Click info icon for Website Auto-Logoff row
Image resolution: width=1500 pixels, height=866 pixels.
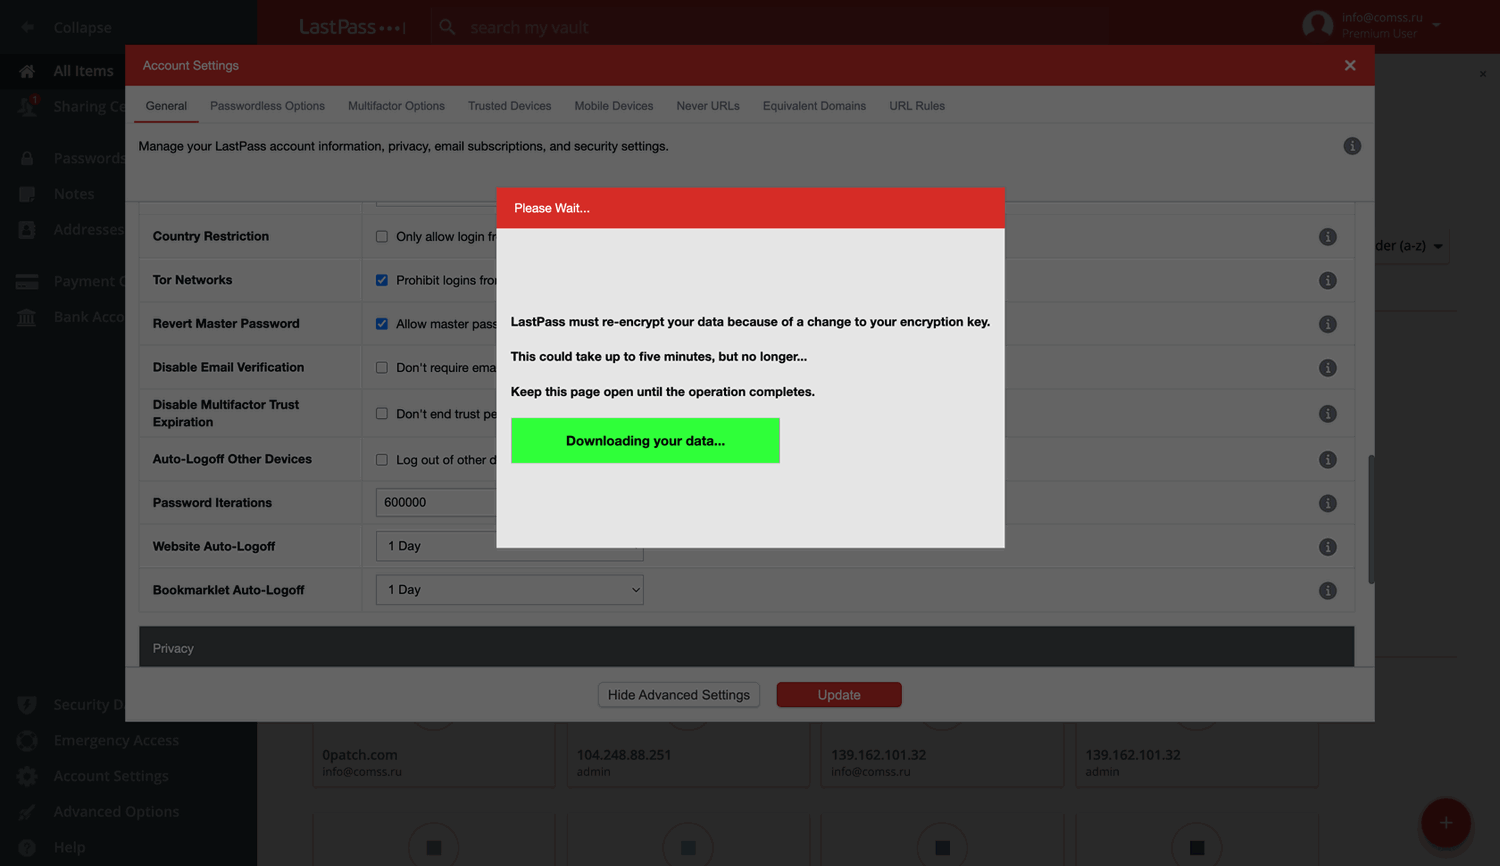[1328, 547]
